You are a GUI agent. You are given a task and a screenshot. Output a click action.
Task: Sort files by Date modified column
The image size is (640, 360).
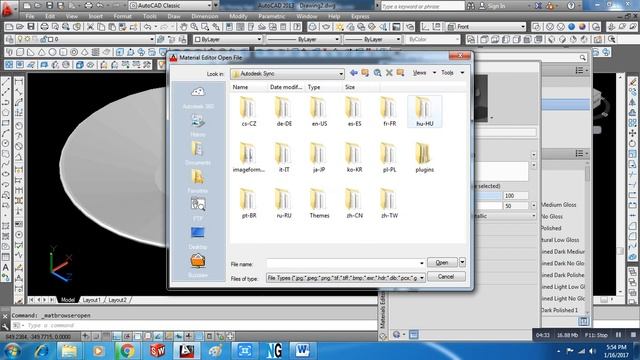(x=285, y=87)
